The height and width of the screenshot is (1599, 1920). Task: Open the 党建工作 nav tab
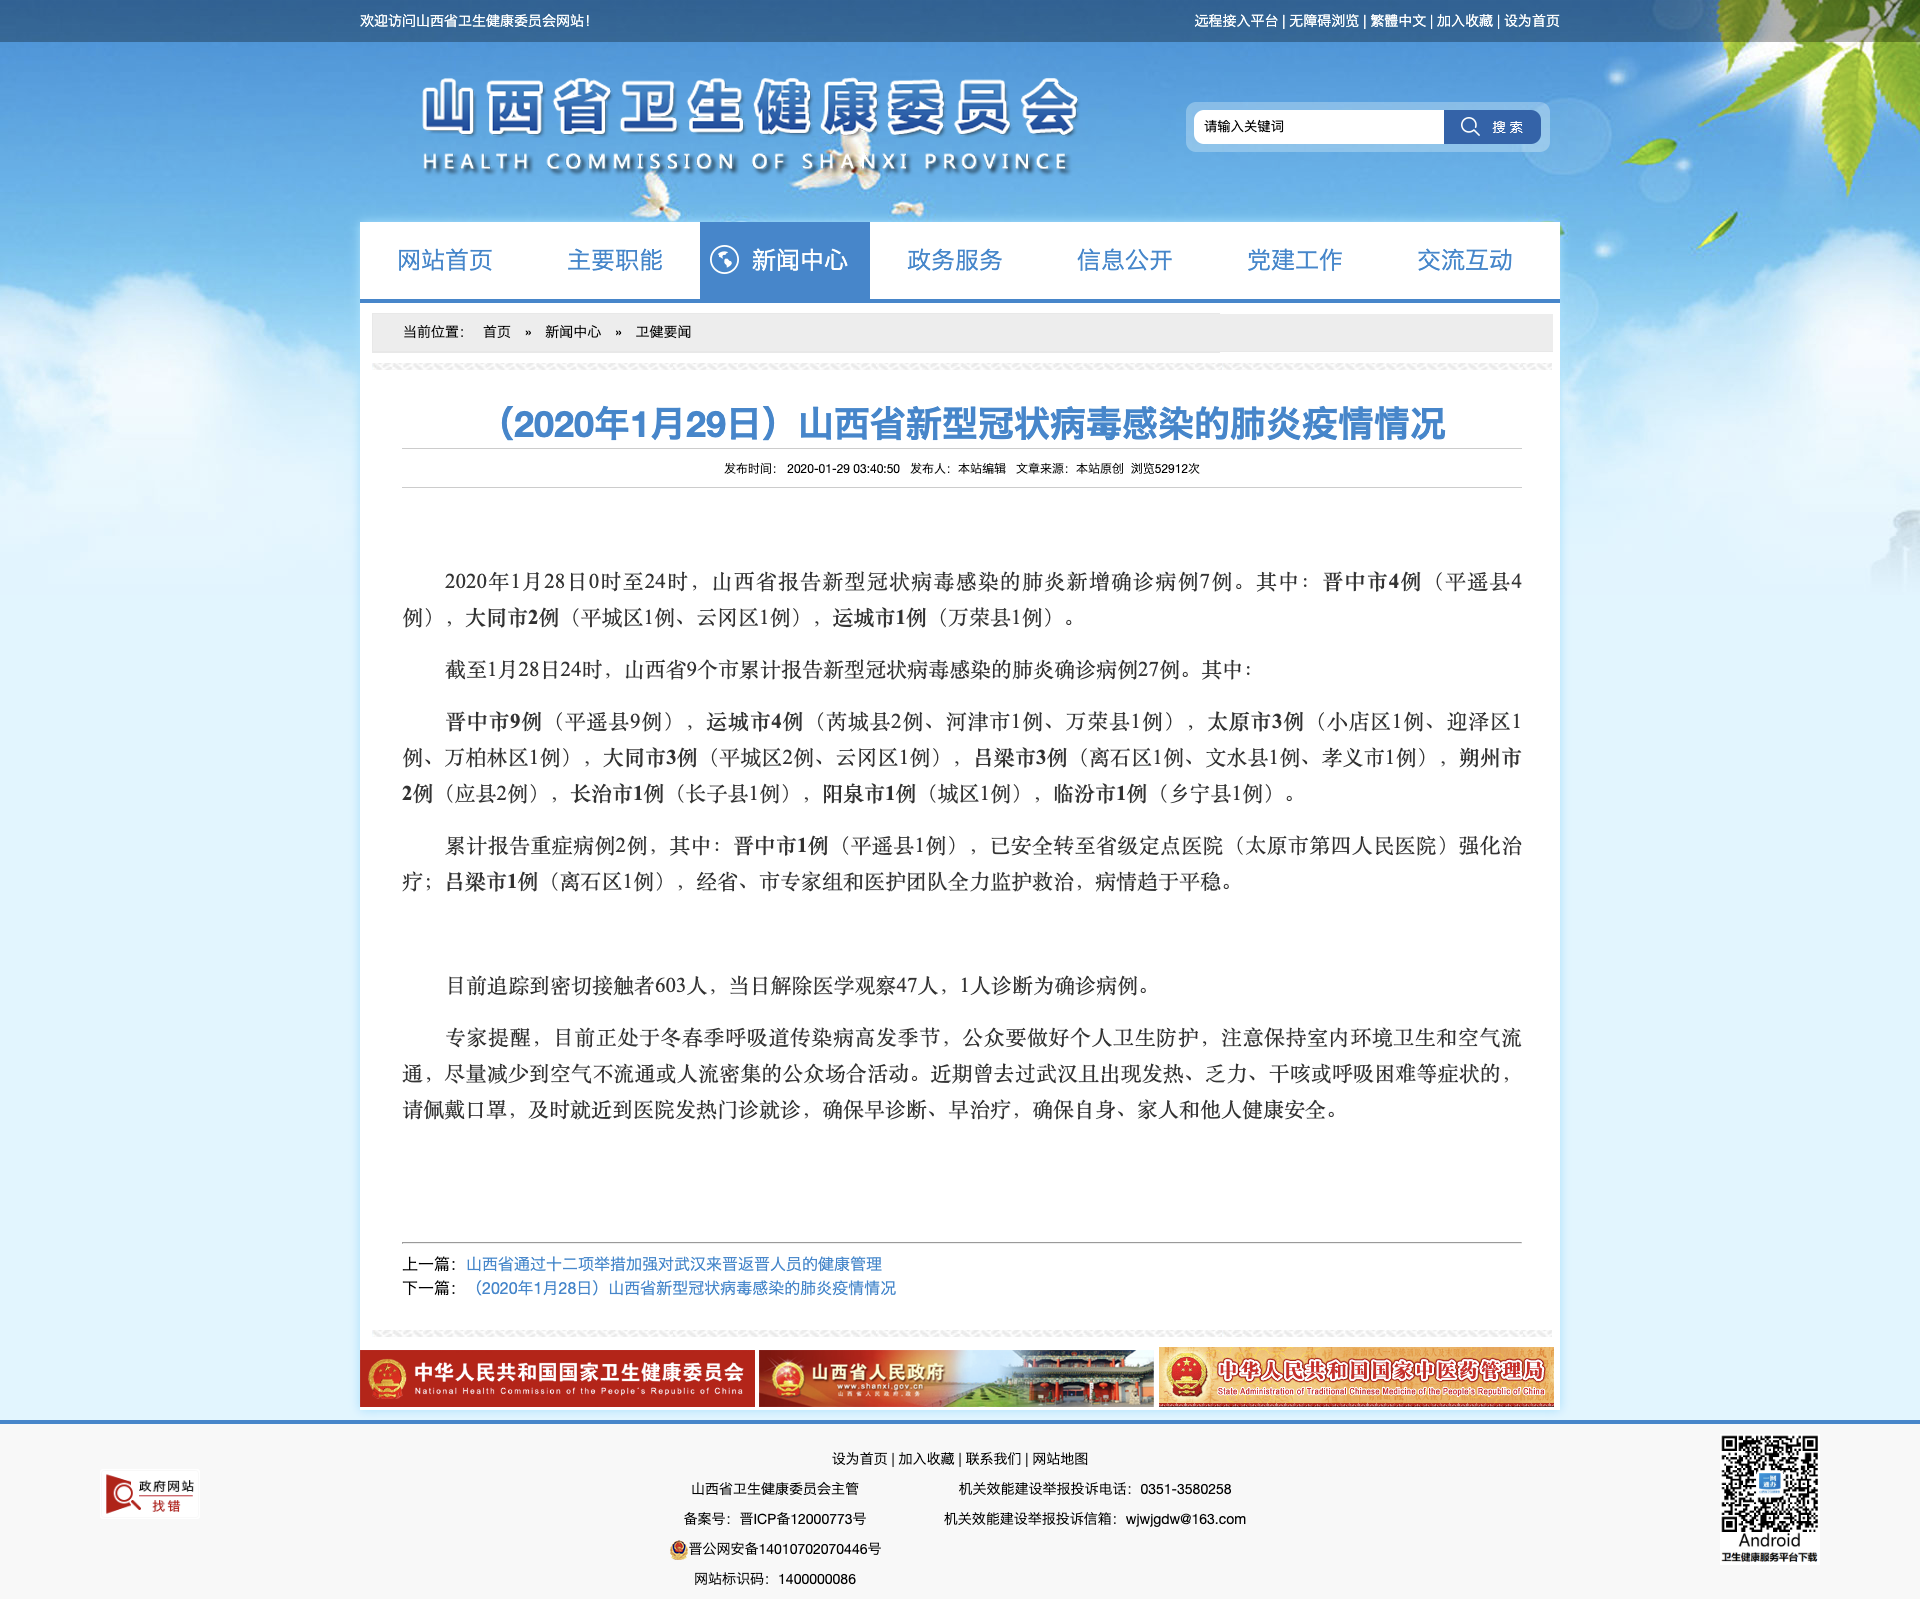[x=1295, y=260]
